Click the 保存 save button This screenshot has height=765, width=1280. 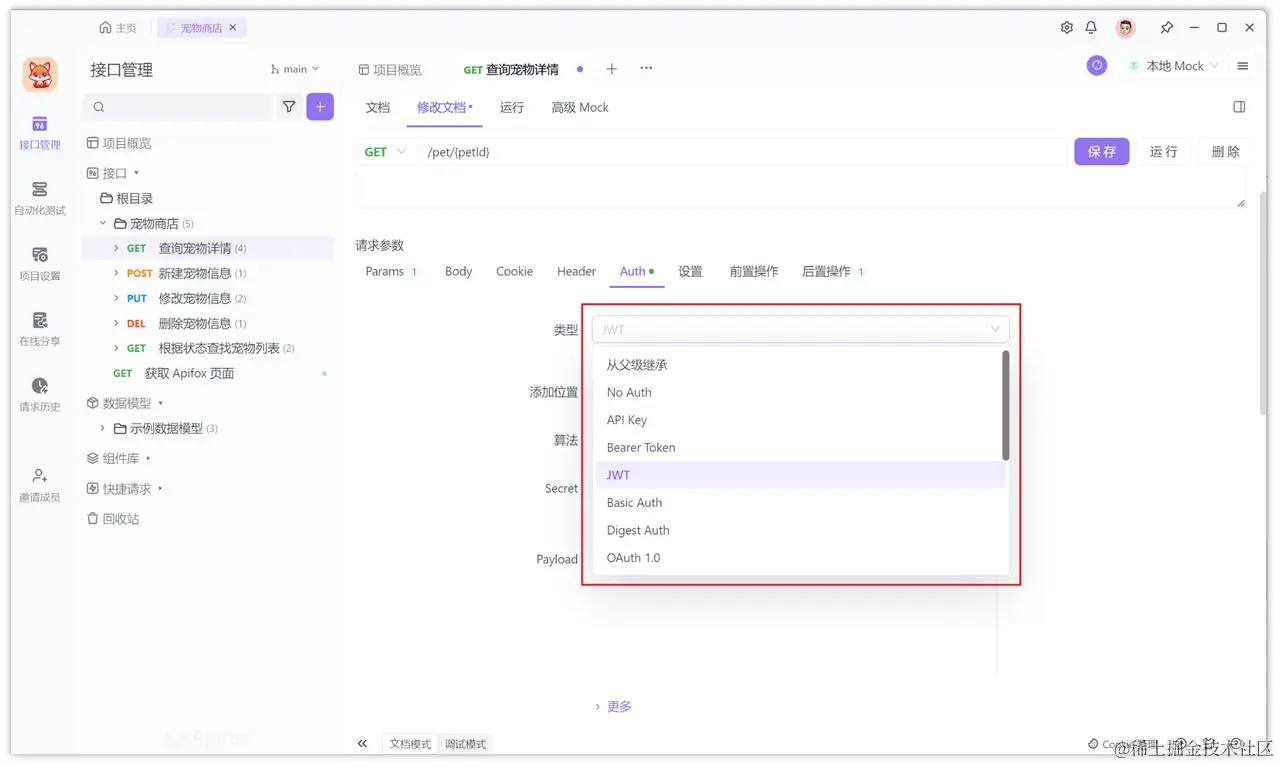pyautogui.click(x=1101, y=152)
